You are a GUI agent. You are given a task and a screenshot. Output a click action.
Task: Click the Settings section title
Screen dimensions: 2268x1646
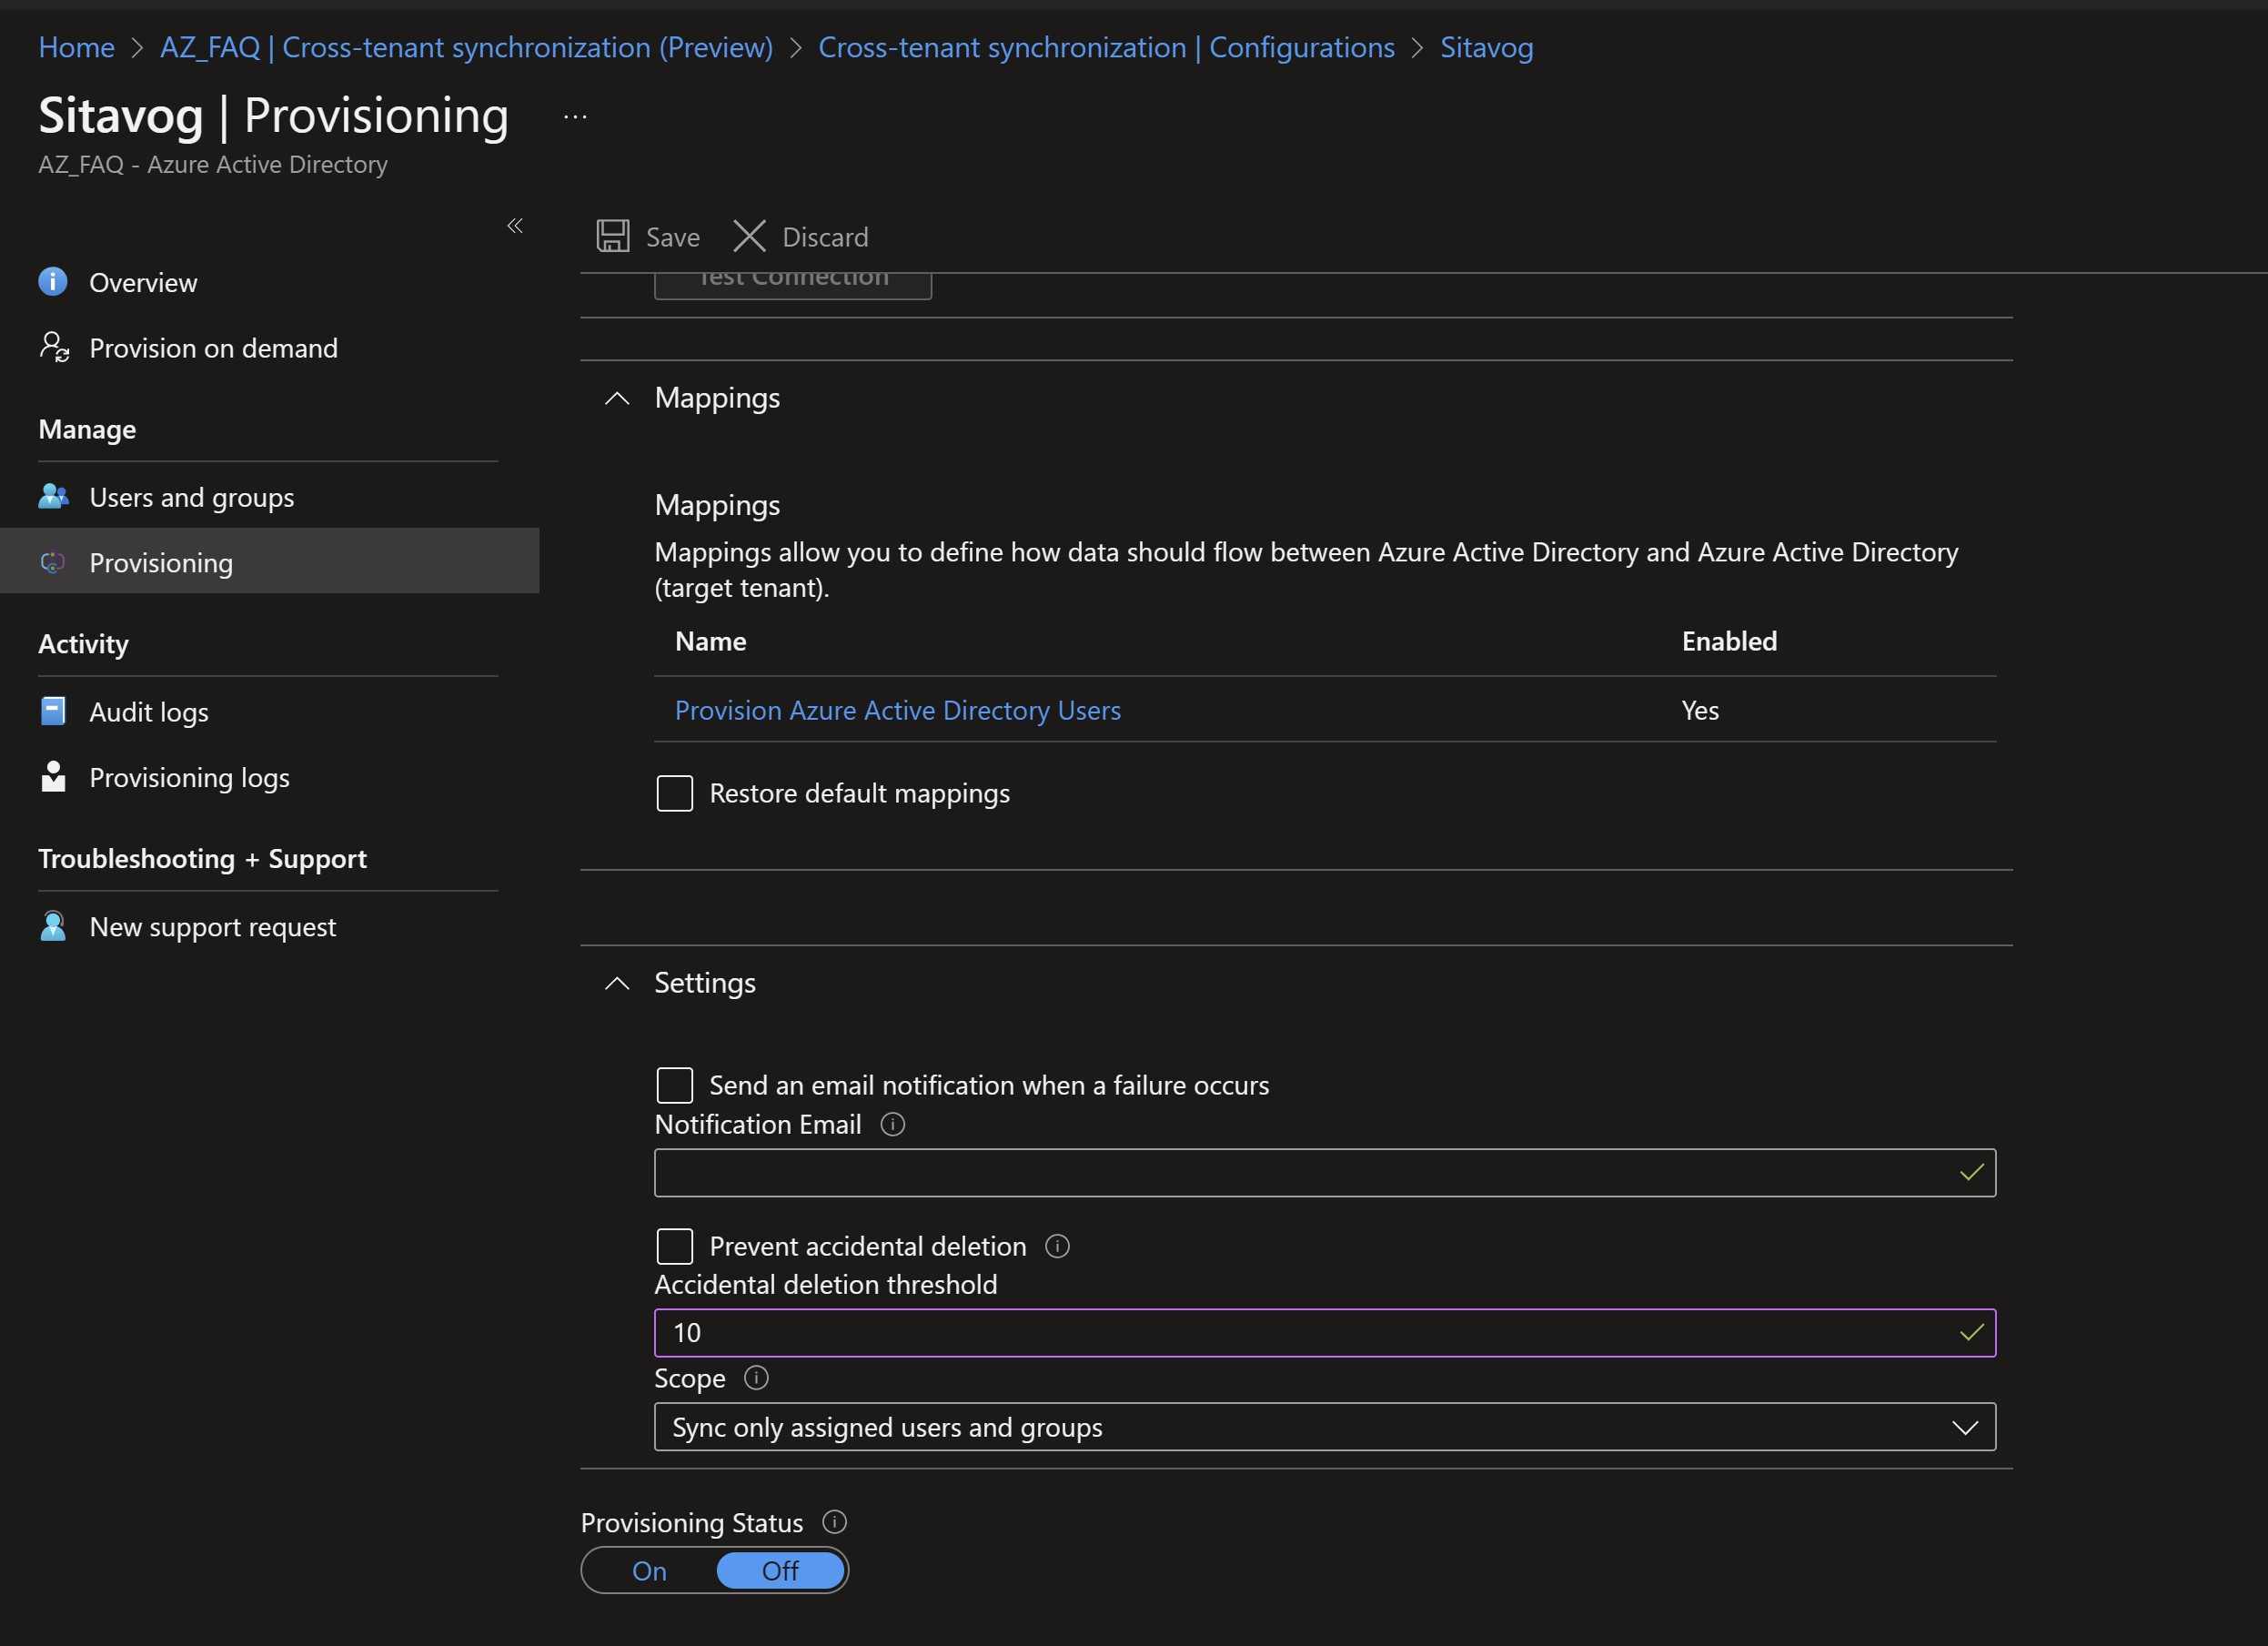click(705, 983)
